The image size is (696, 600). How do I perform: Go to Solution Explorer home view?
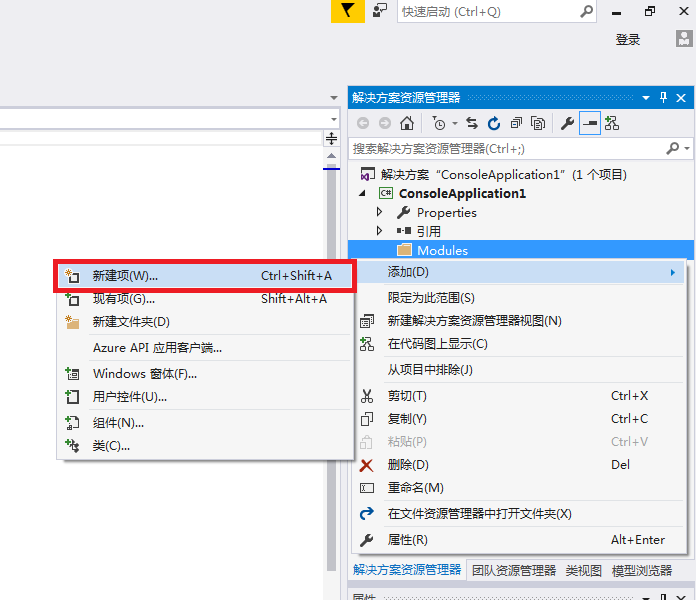(407, 123)
